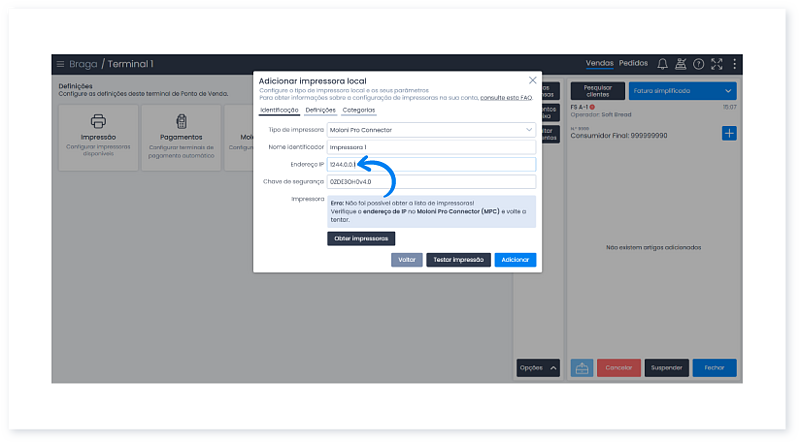Switch to the Pedidos tab

(633, 63)
